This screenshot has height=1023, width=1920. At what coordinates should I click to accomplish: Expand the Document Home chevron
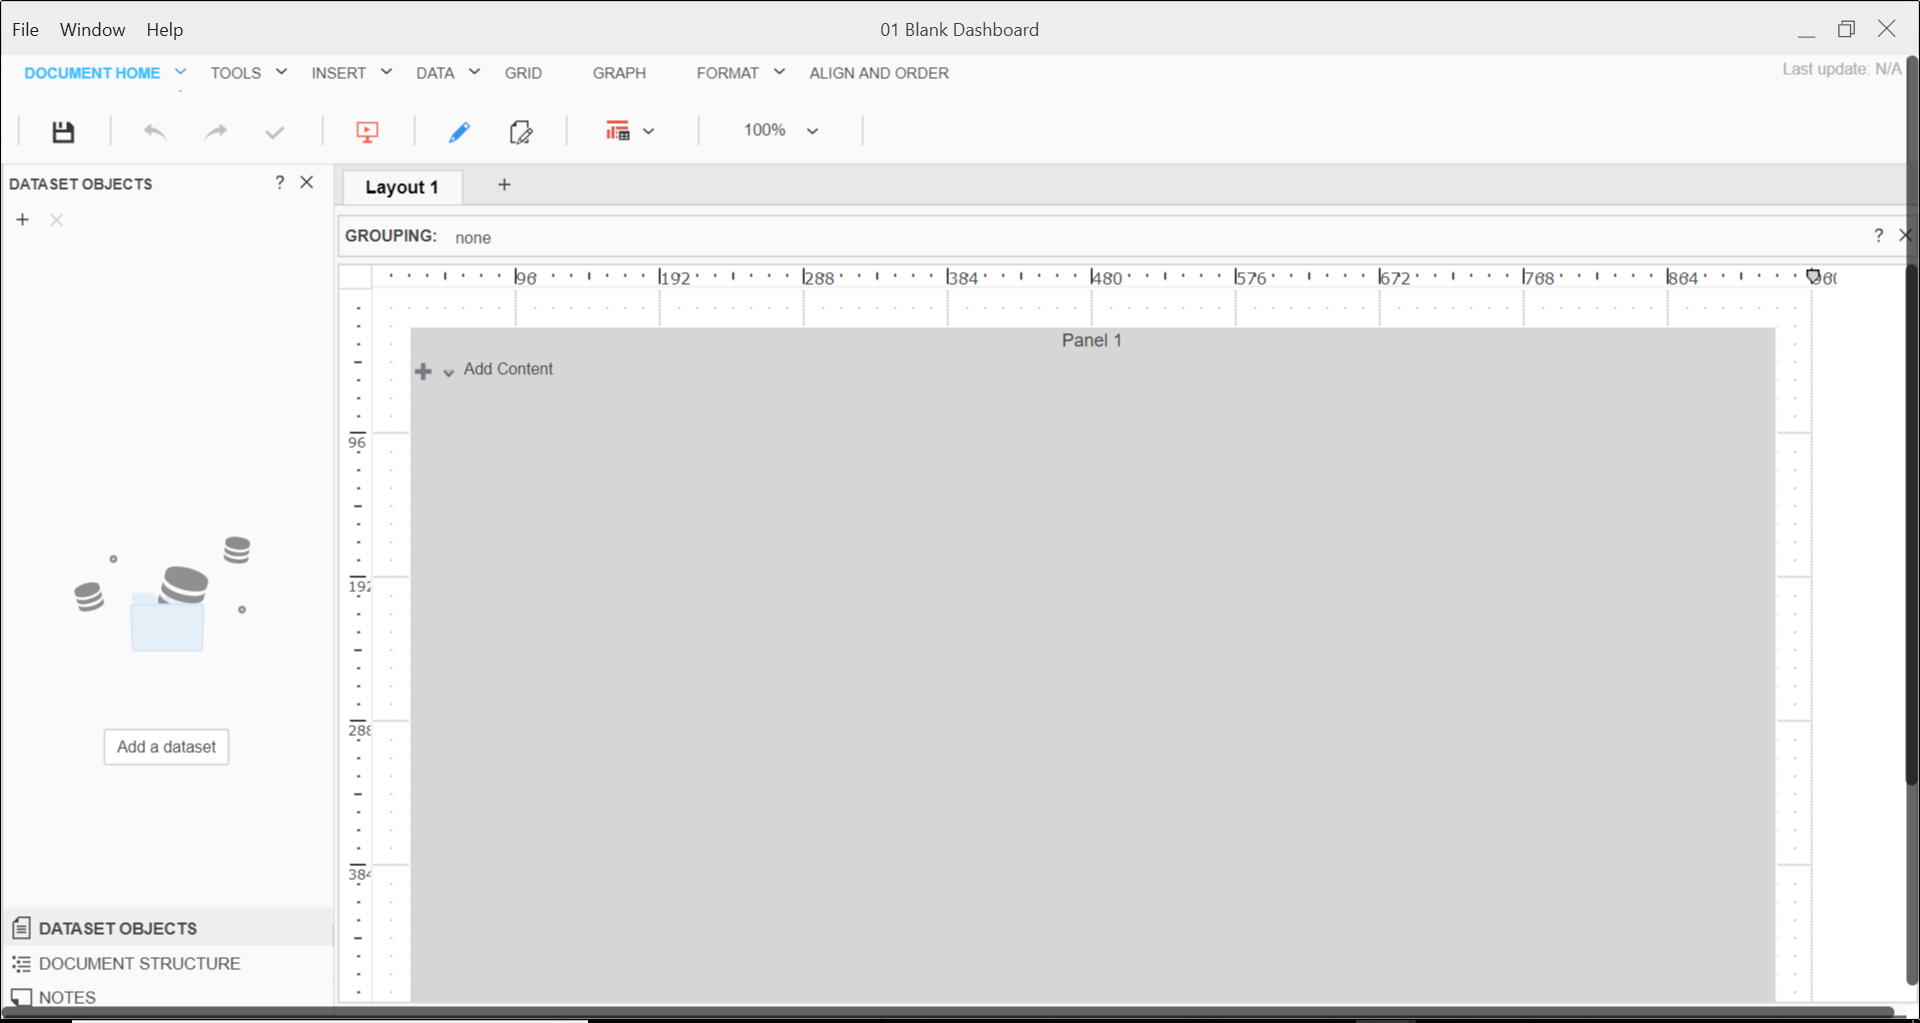(x=181, y=72)
